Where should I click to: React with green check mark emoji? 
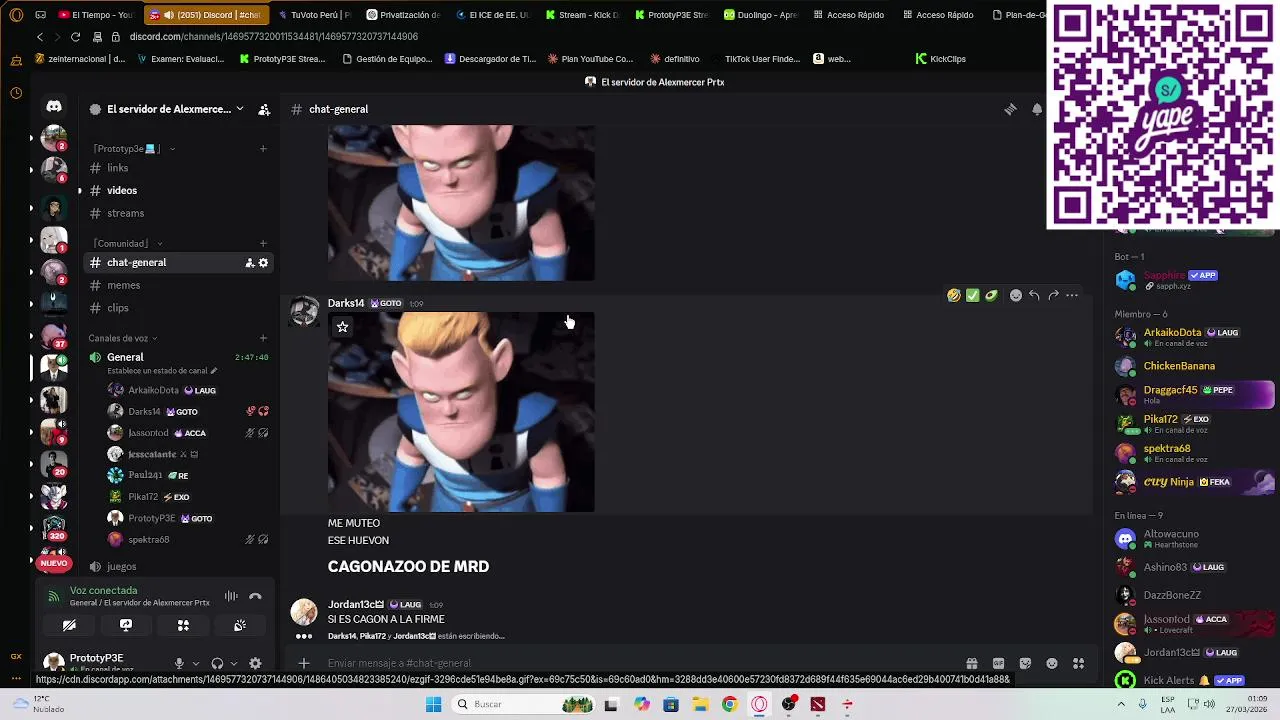972,295
